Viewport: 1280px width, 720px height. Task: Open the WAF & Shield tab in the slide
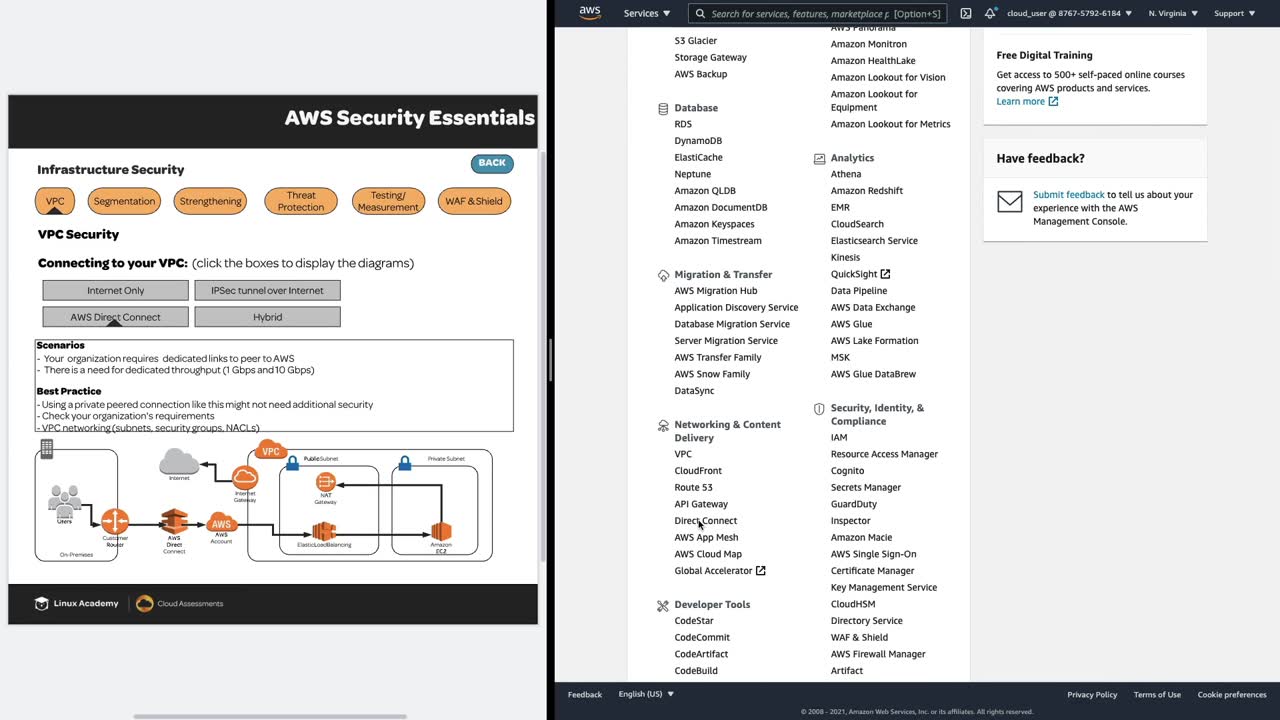(x=474, y=201)
